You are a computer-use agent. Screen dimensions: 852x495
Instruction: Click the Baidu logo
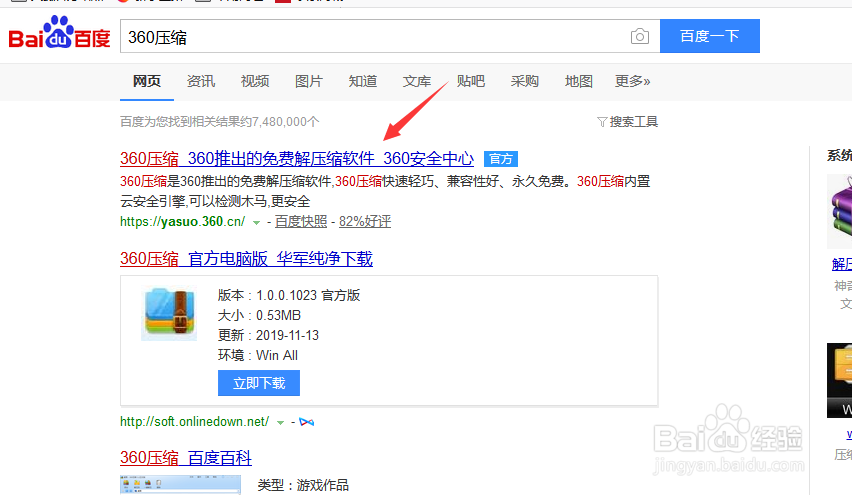click(x=59, y=33)
